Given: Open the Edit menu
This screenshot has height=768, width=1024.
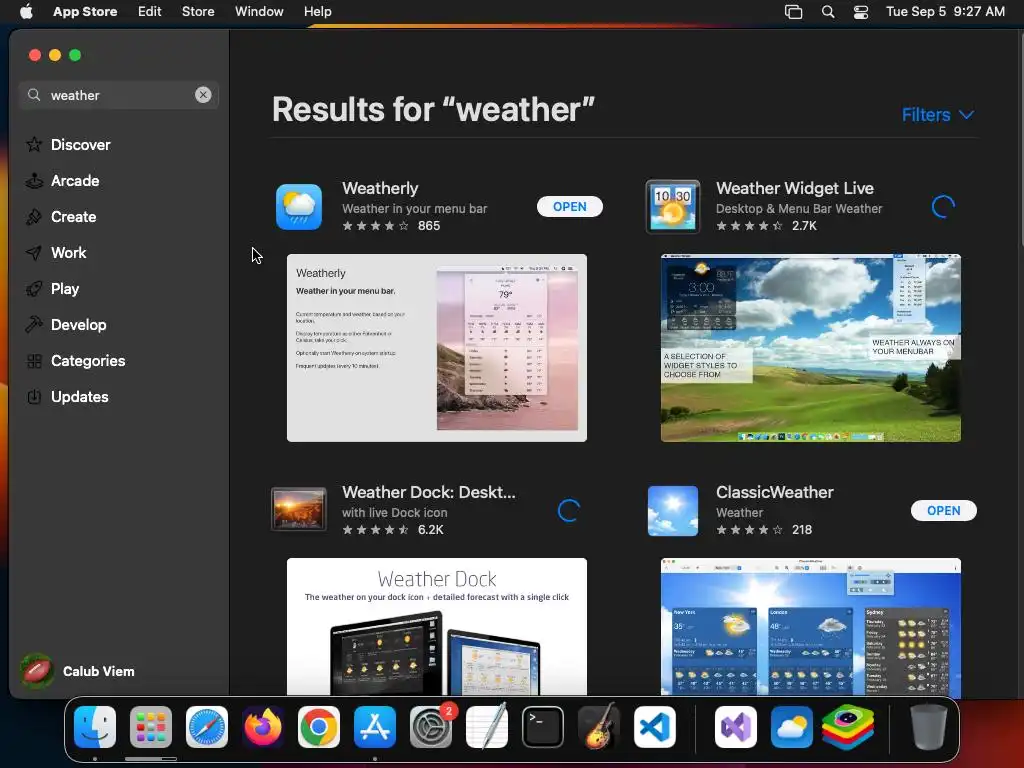Looking at the screenshot, I should point(150,12).
